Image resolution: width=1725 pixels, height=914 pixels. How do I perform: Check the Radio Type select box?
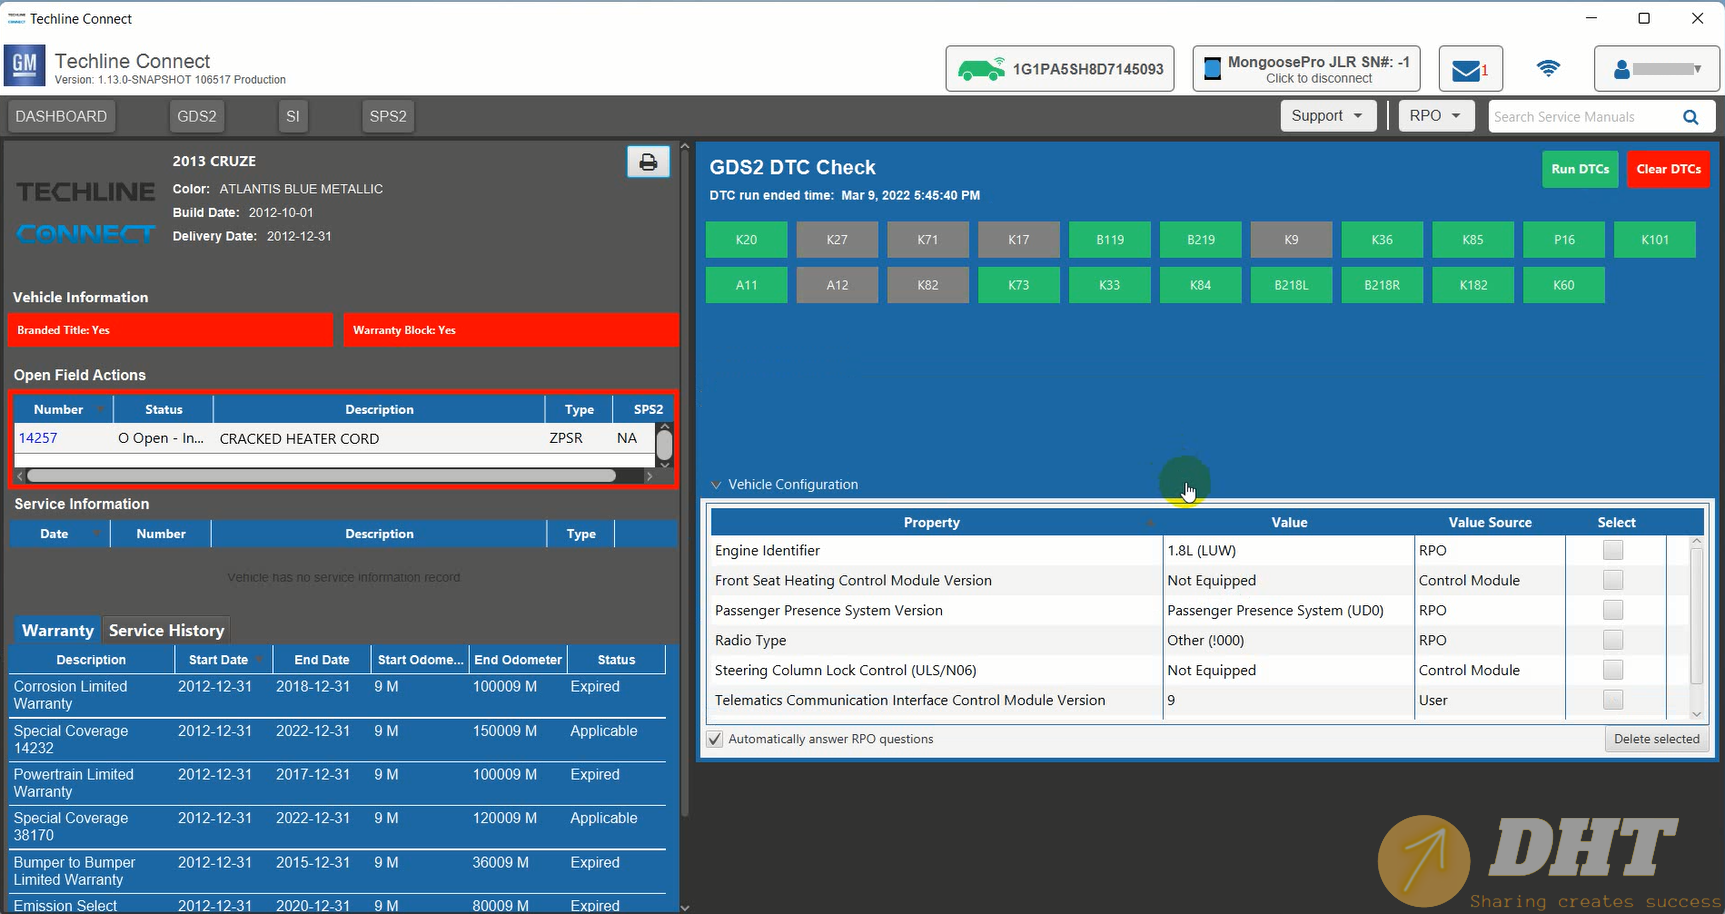click(x=1612, y=640)
